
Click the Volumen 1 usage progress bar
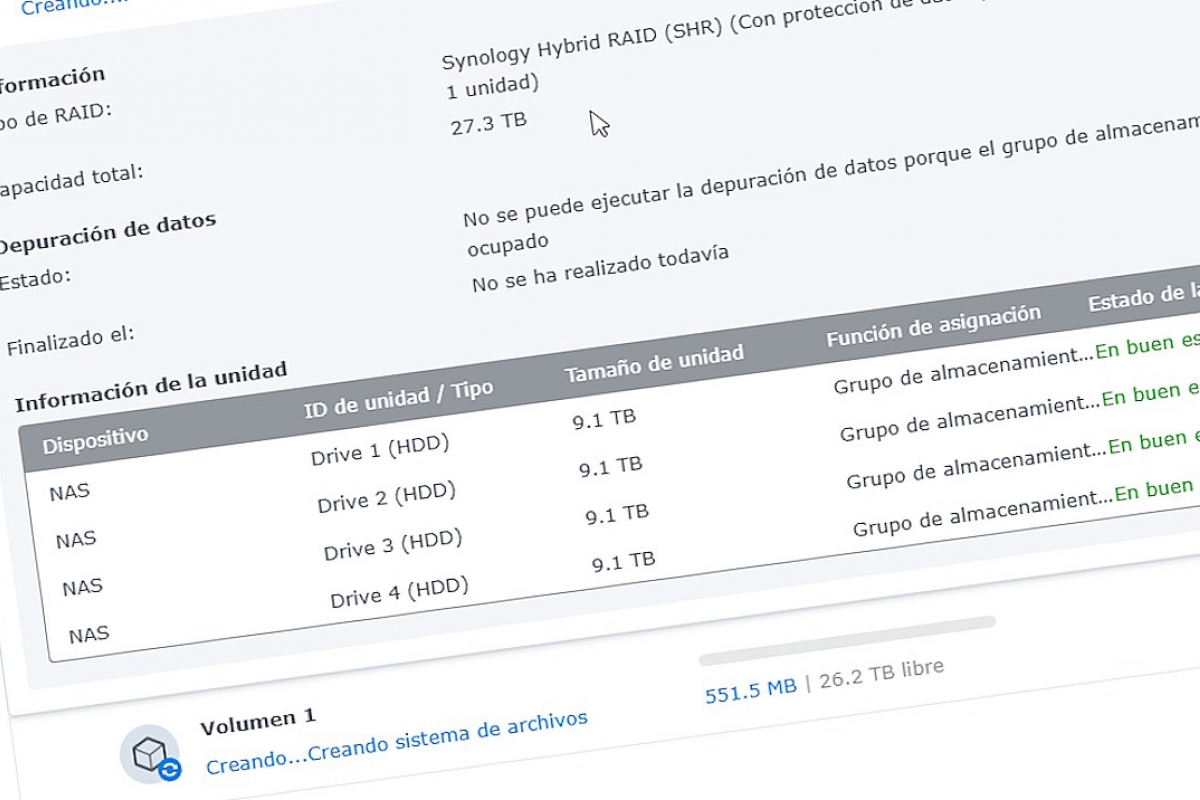847,640
